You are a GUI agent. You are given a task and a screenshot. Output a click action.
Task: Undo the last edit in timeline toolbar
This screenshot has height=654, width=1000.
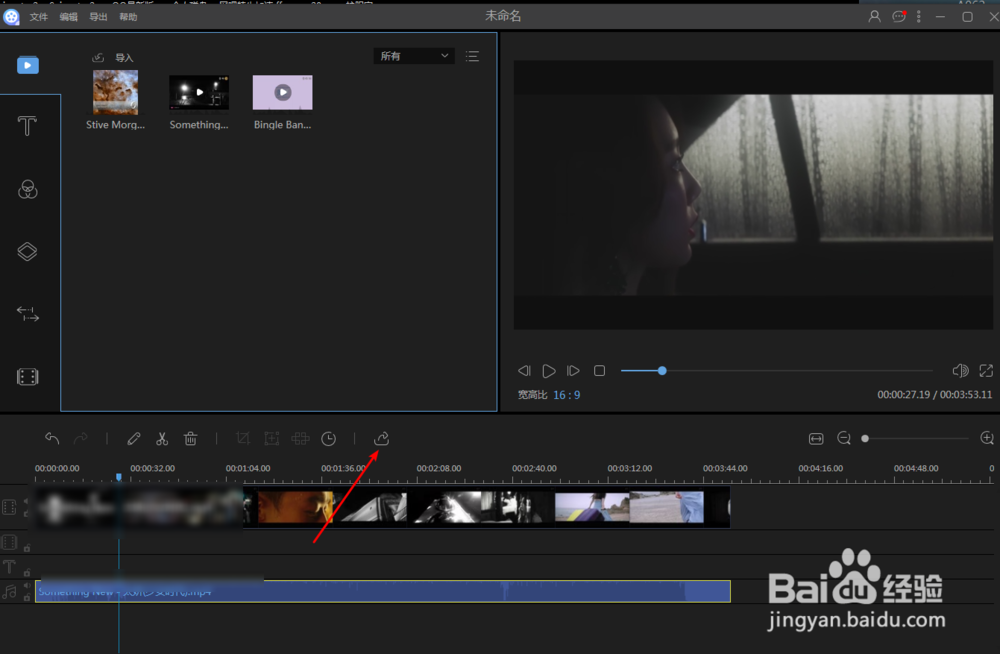point(52,438)
